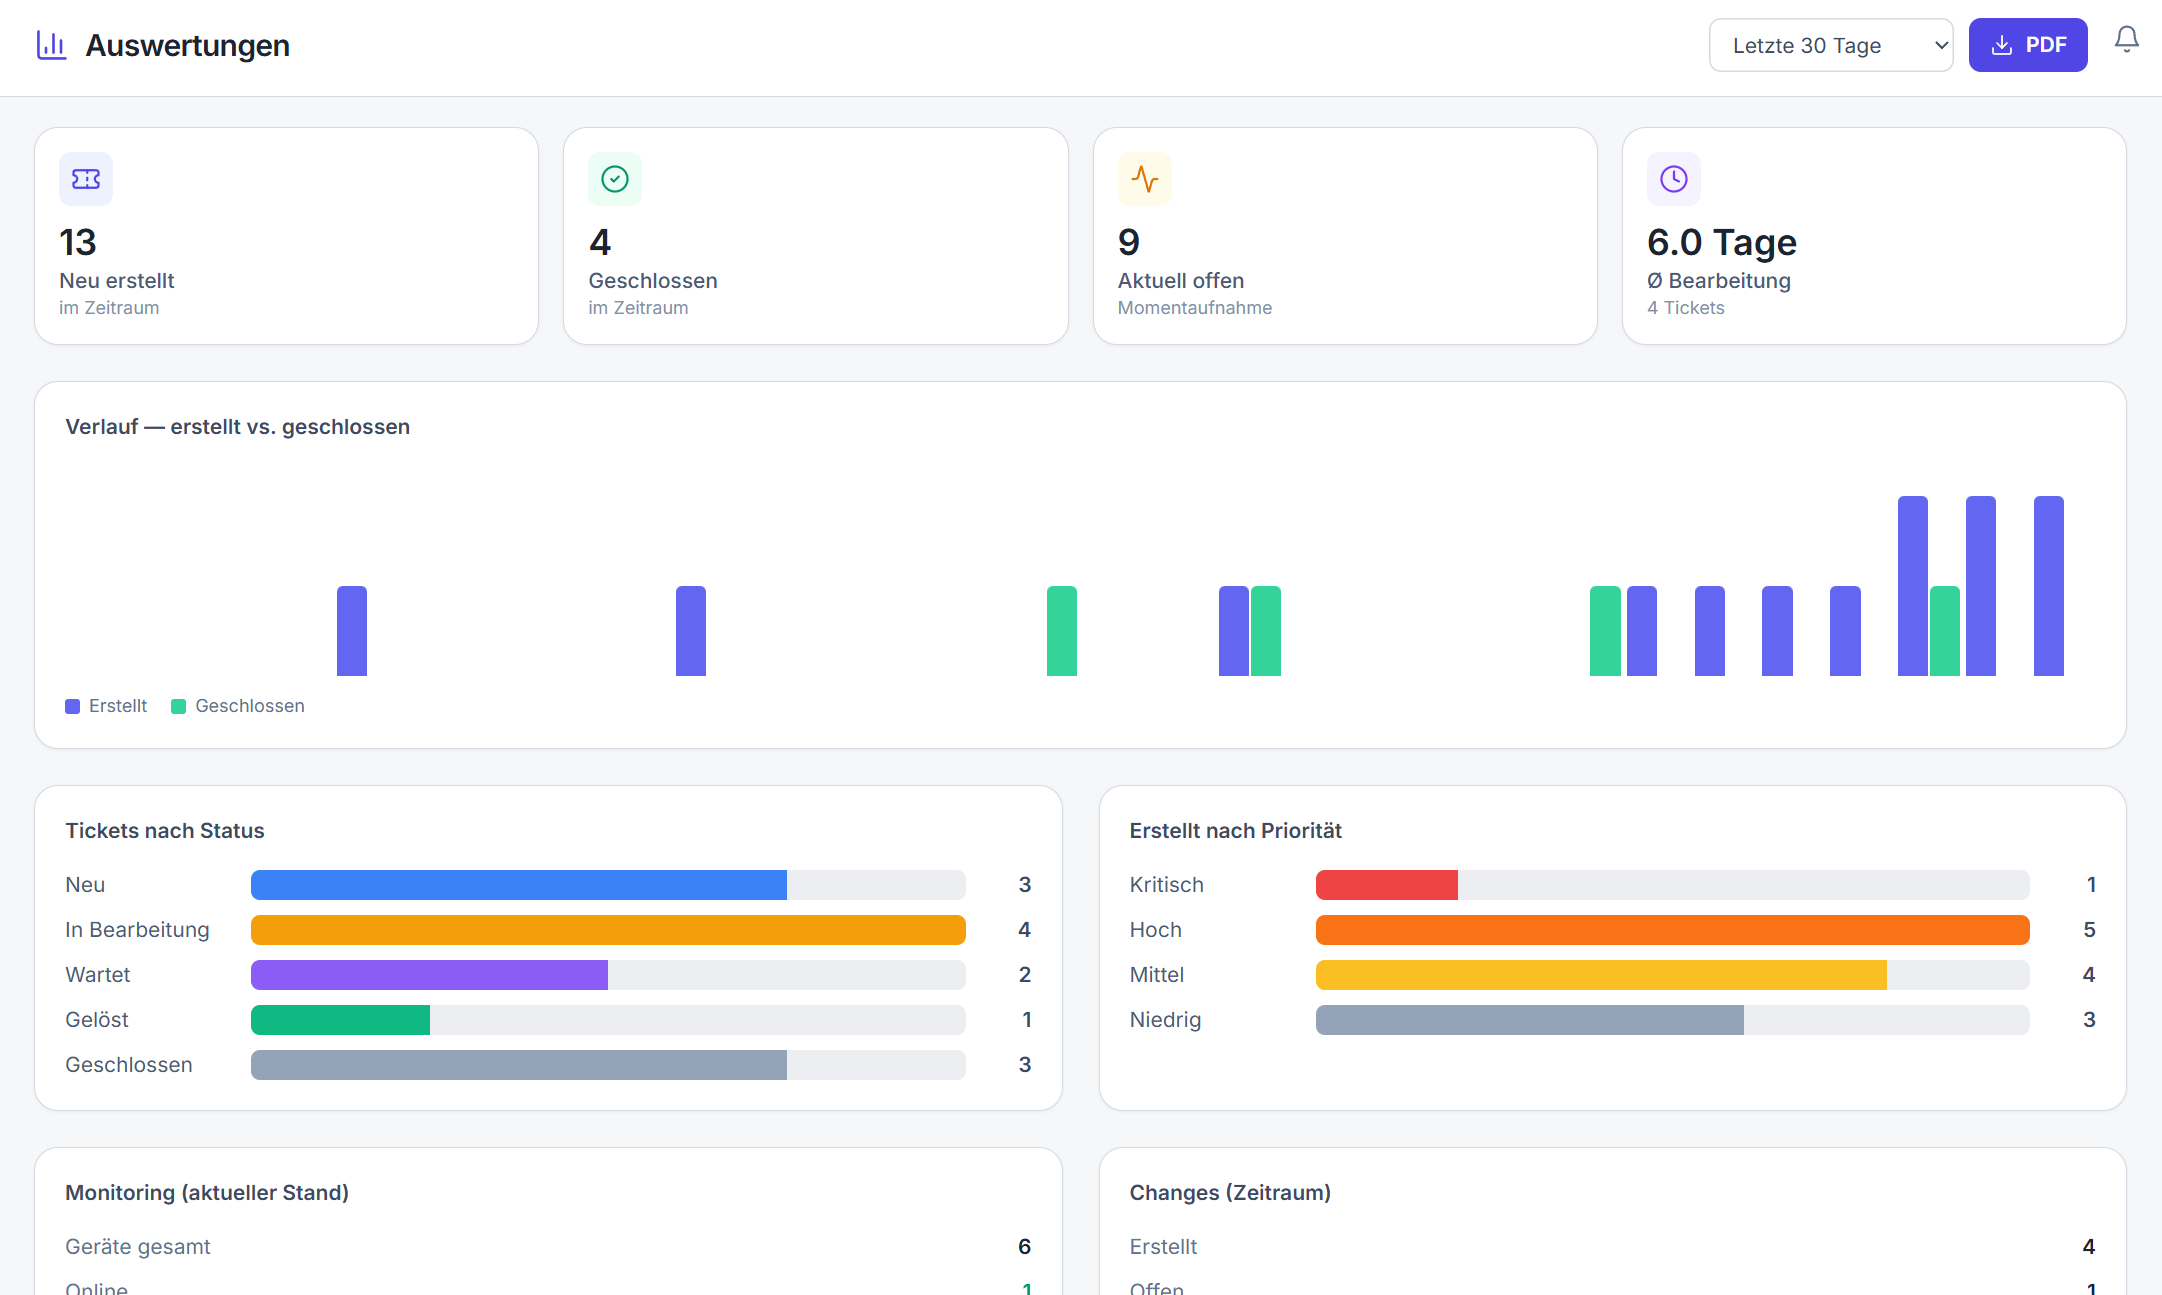2162x1295 pixels.
Task: Export report with the PDF button
Action: click(2028, 45)
